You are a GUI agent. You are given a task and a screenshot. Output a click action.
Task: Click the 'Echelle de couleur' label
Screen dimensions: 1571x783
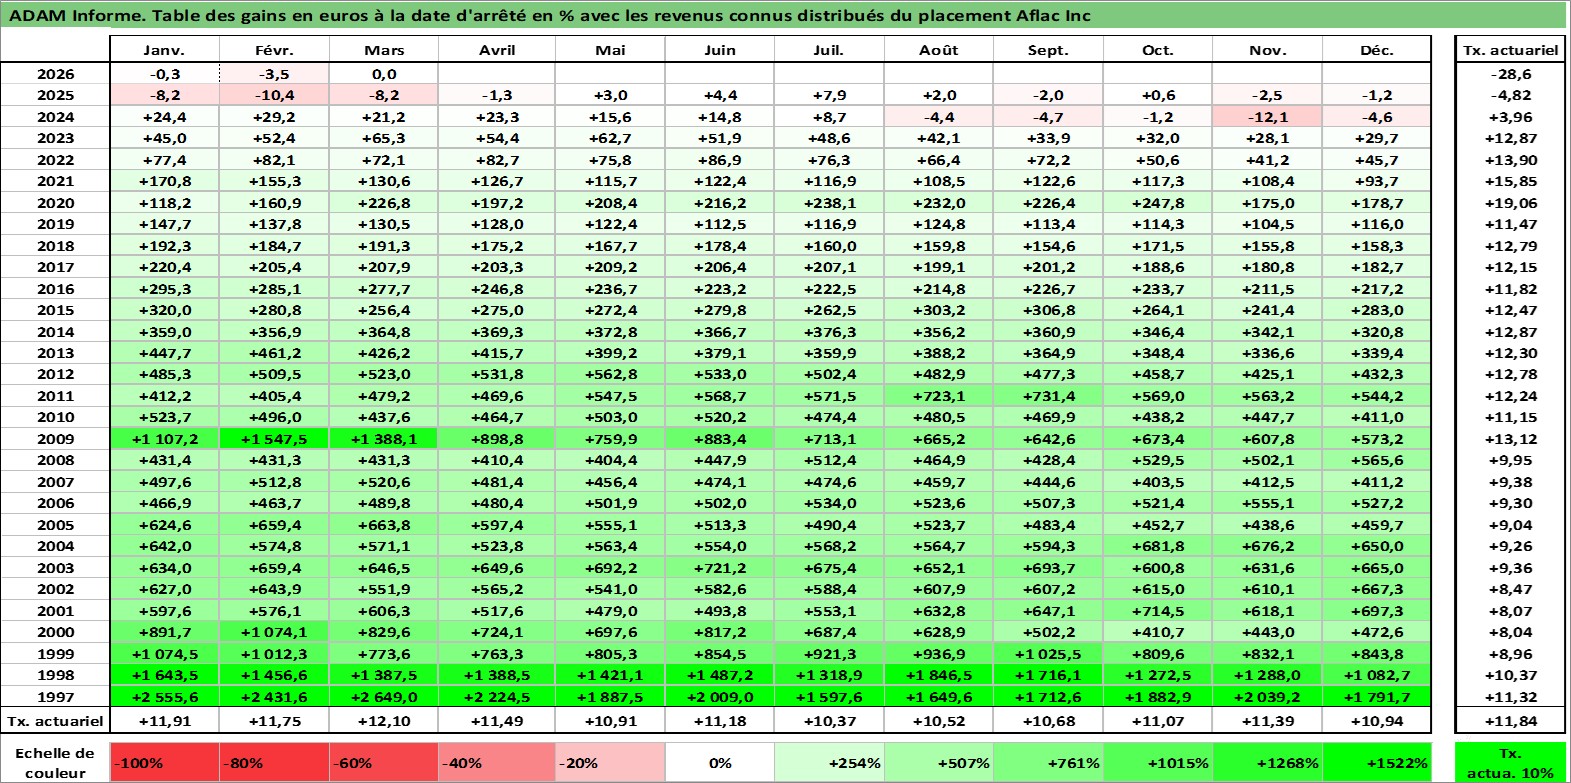tap(55, 762)
